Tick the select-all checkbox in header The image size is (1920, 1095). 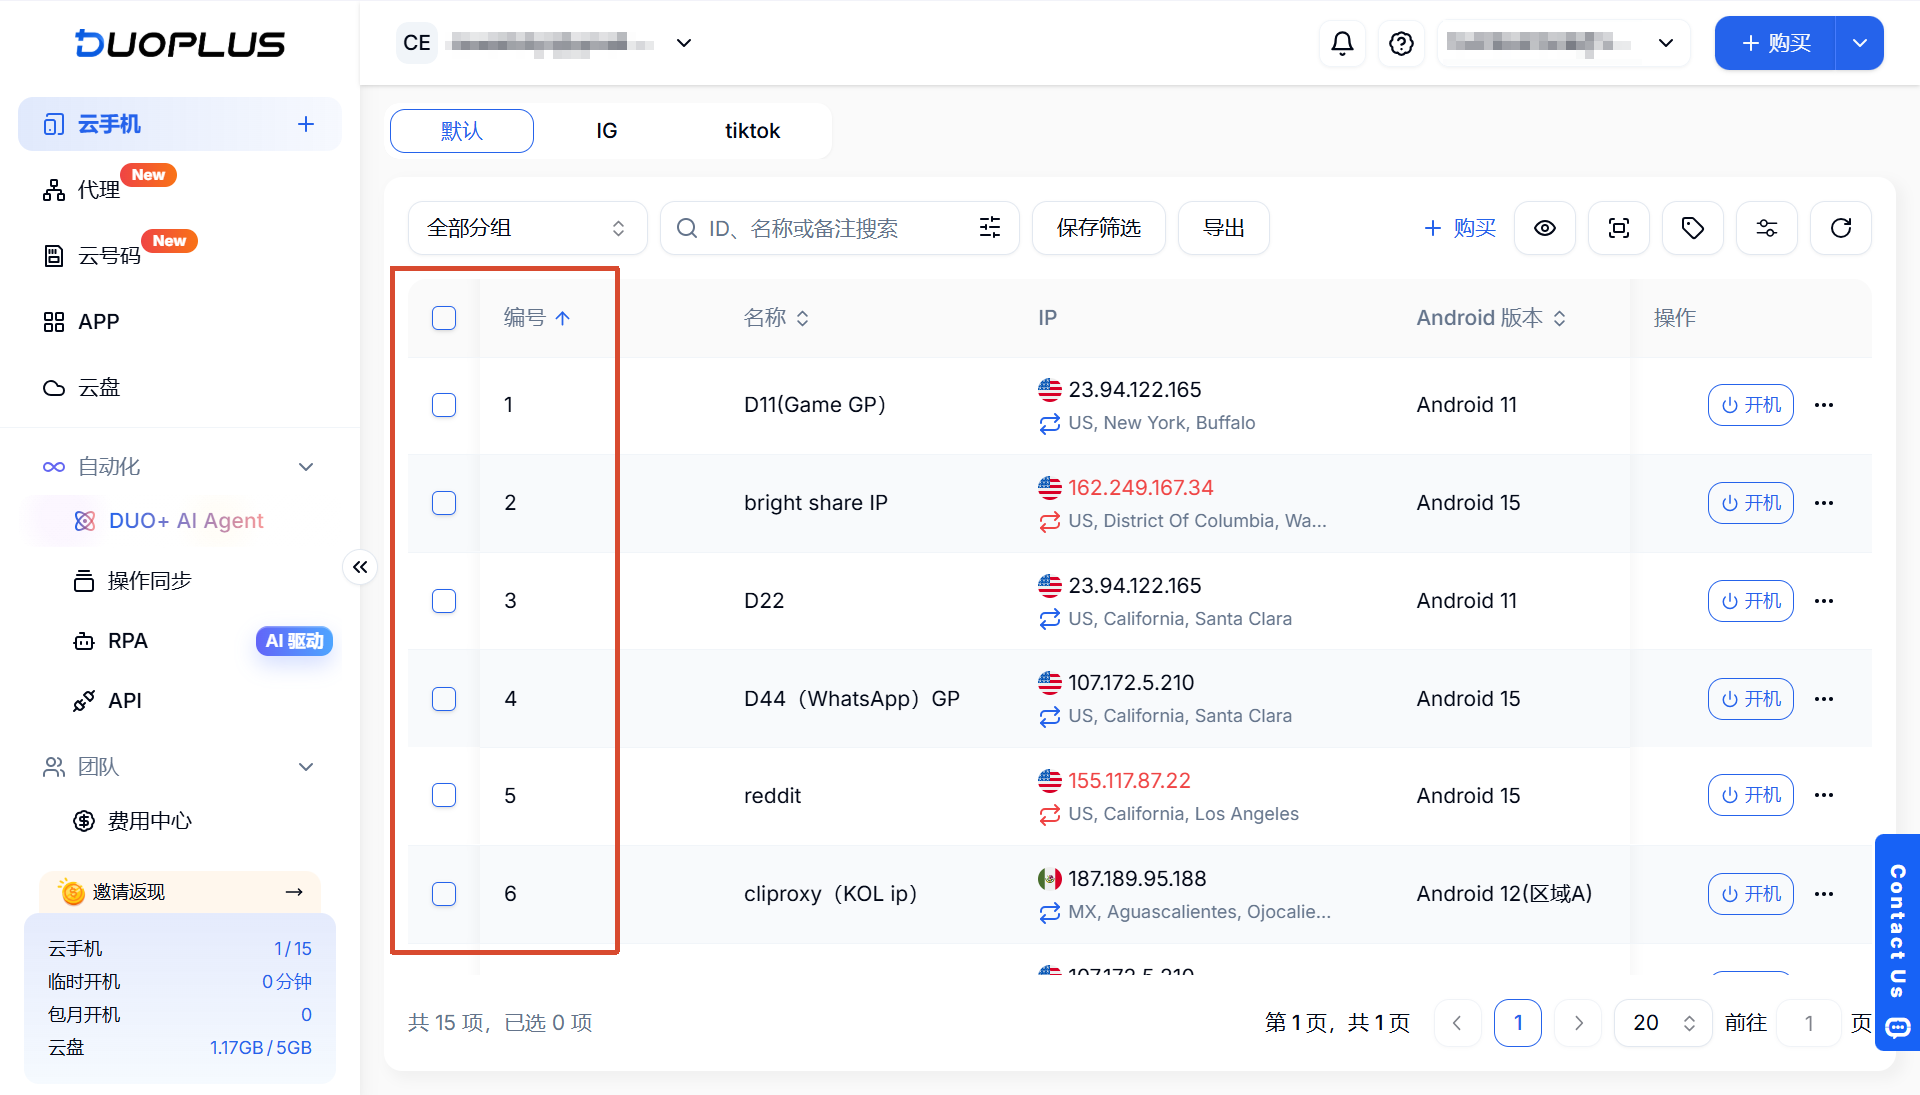tap(444, 318)
